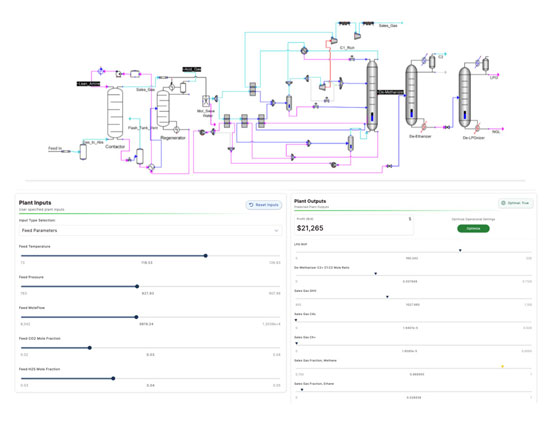Click the Feed MoleFlow slider handle
Screen dimensions: 550x425
point(136,317)
